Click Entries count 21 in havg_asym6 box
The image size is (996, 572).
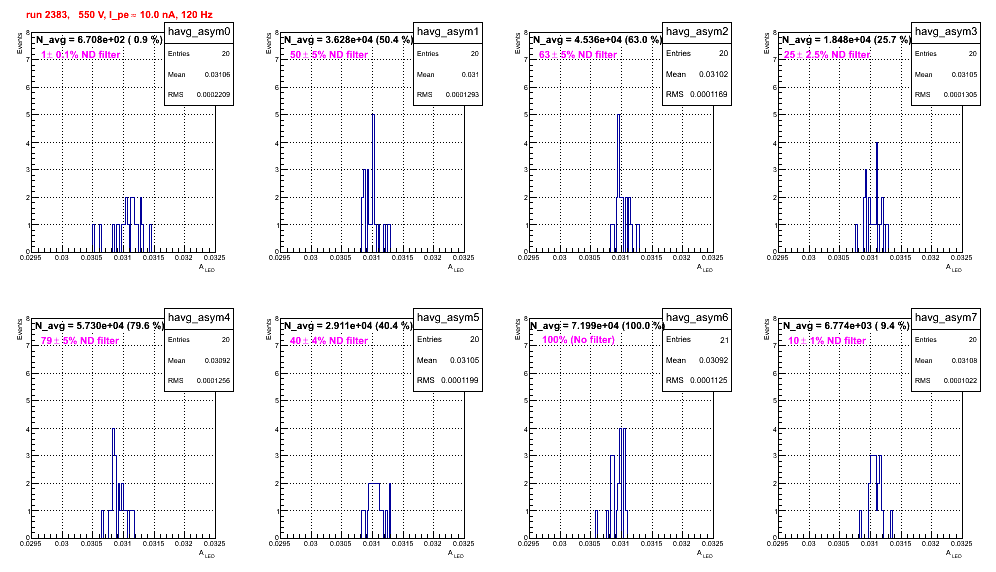[x=724, y=340]
